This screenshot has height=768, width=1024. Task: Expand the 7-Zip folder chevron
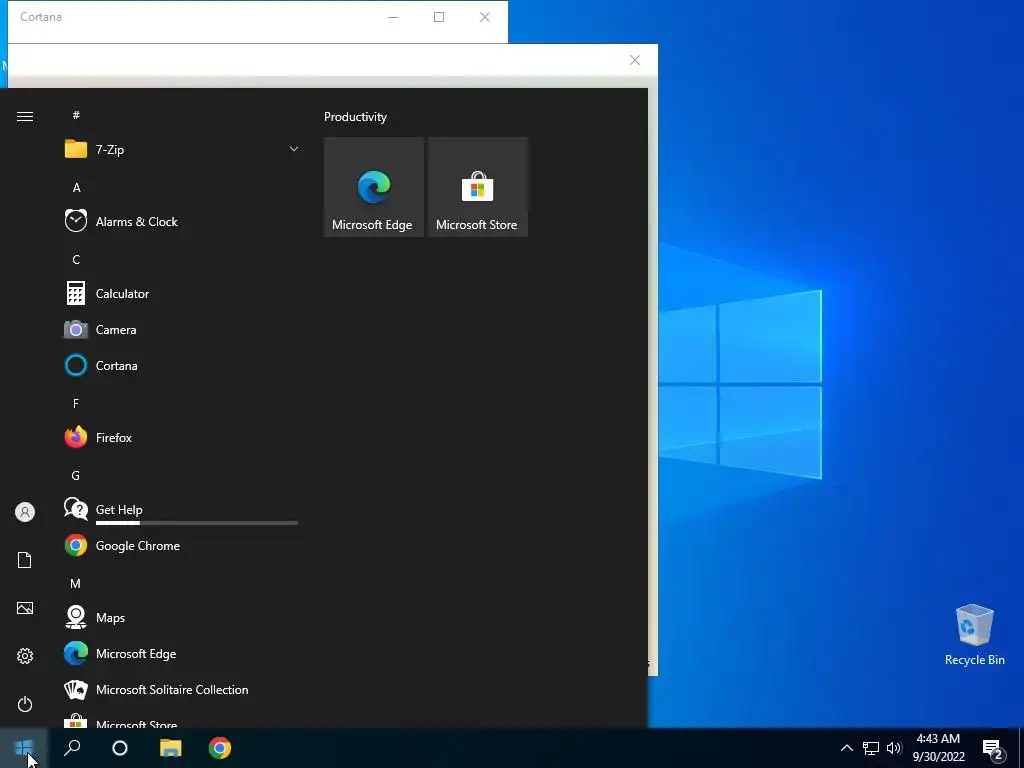click(294, 150)
